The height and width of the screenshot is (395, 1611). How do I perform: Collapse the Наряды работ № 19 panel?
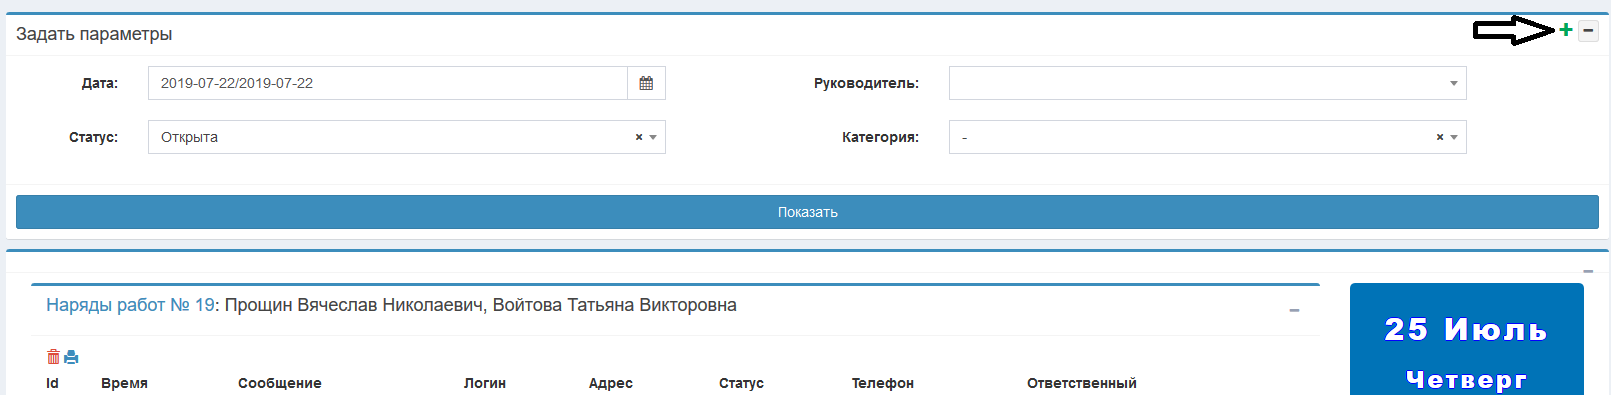tap(1294, 310)
